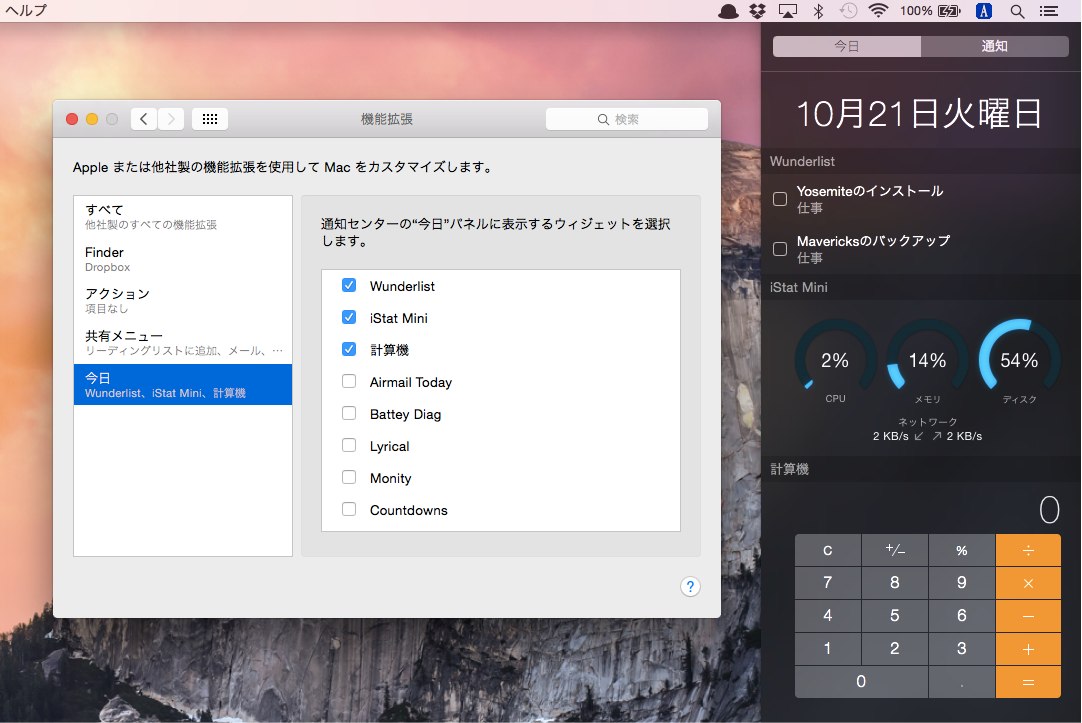Click the 8 key on calculator

tap(894, 583)
